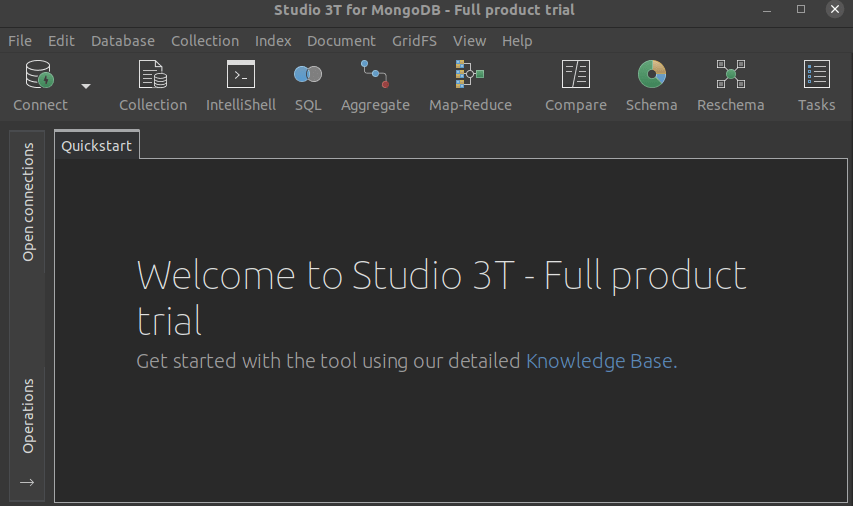
Task: Expand the Connect dropdown arrow
Action: (x=85, y=86)
